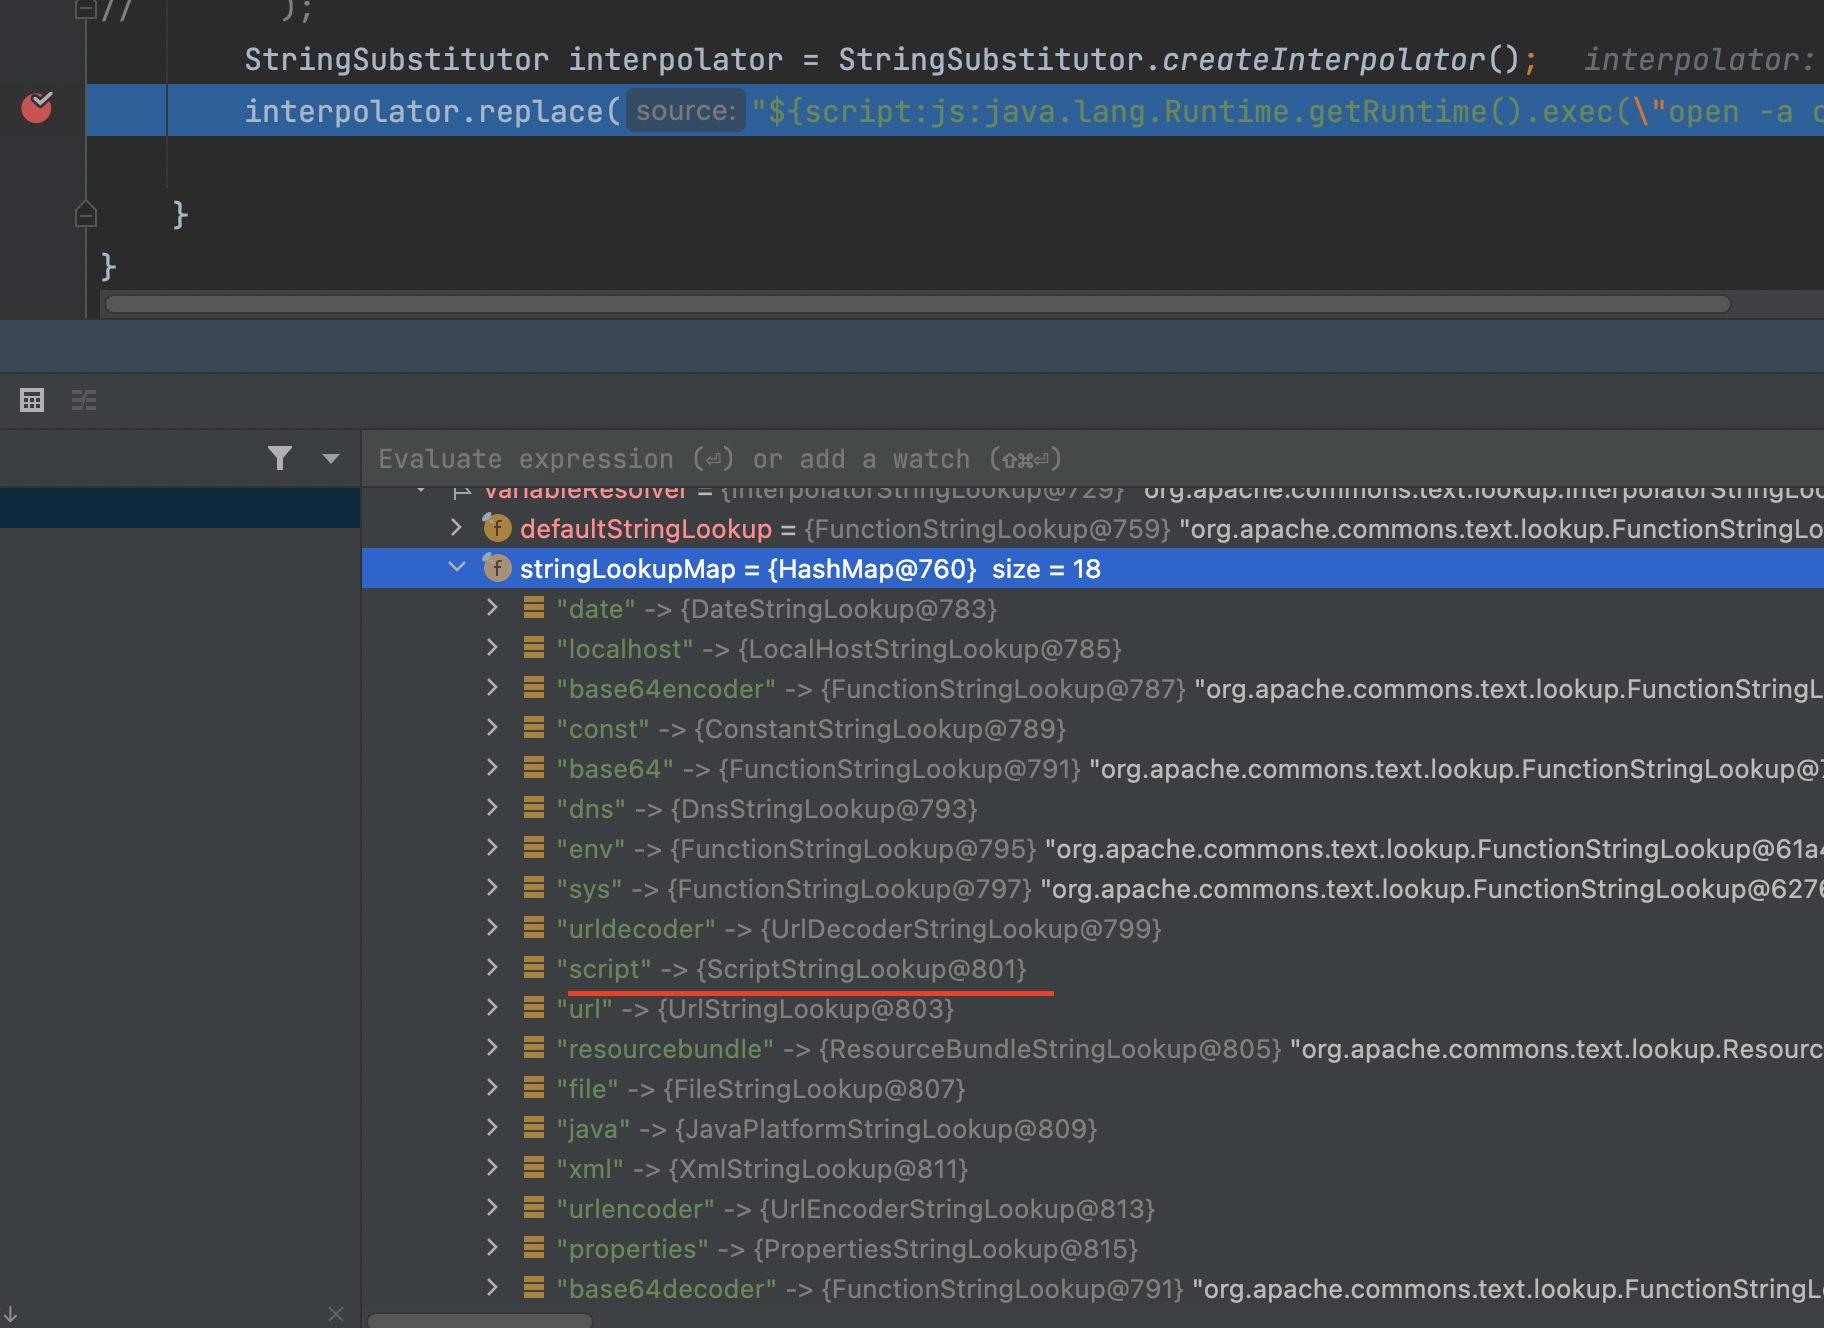Expand the defaultStringLookup node
This screenshot has width=1824, height=1328.
(x=457, y=527)
